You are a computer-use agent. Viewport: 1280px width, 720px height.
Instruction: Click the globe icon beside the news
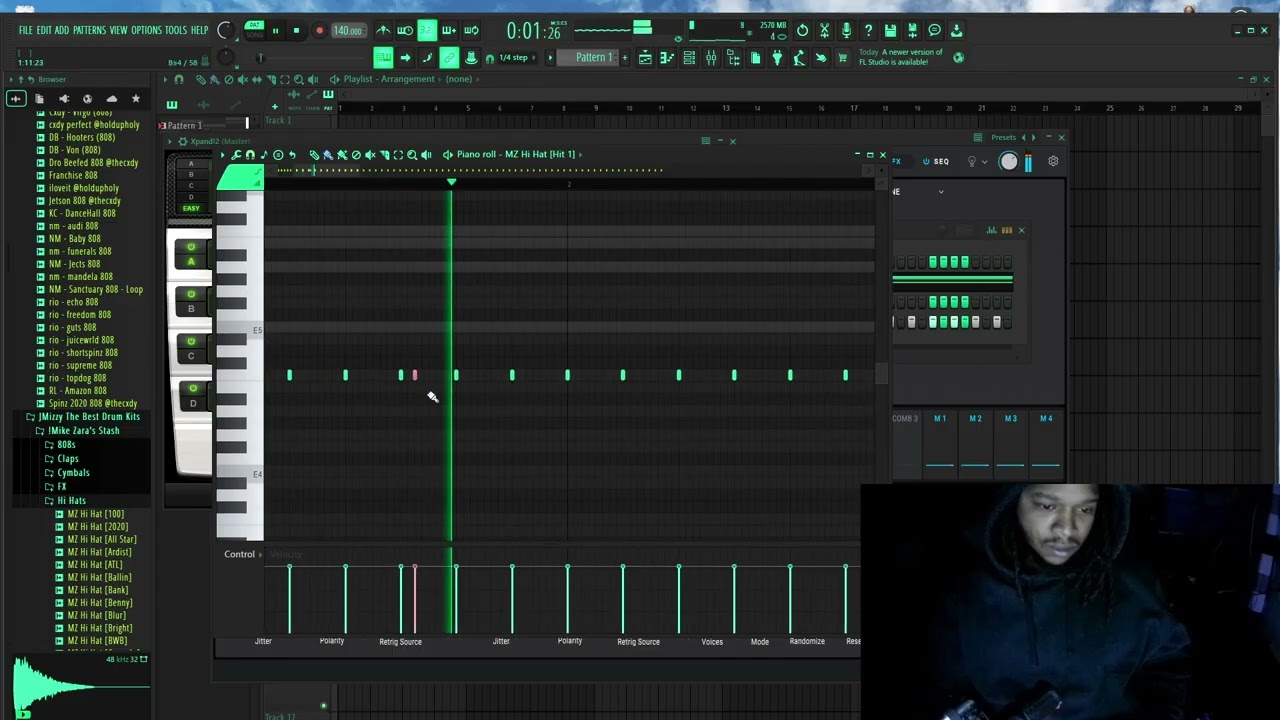point(958,58)
